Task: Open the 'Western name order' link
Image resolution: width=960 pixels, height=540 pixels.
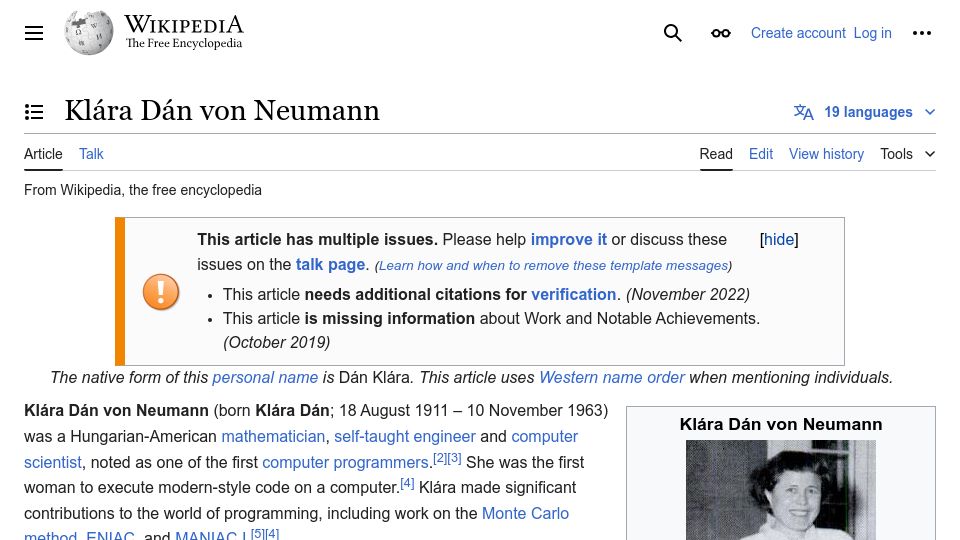Action: click(x=611, y=377)
